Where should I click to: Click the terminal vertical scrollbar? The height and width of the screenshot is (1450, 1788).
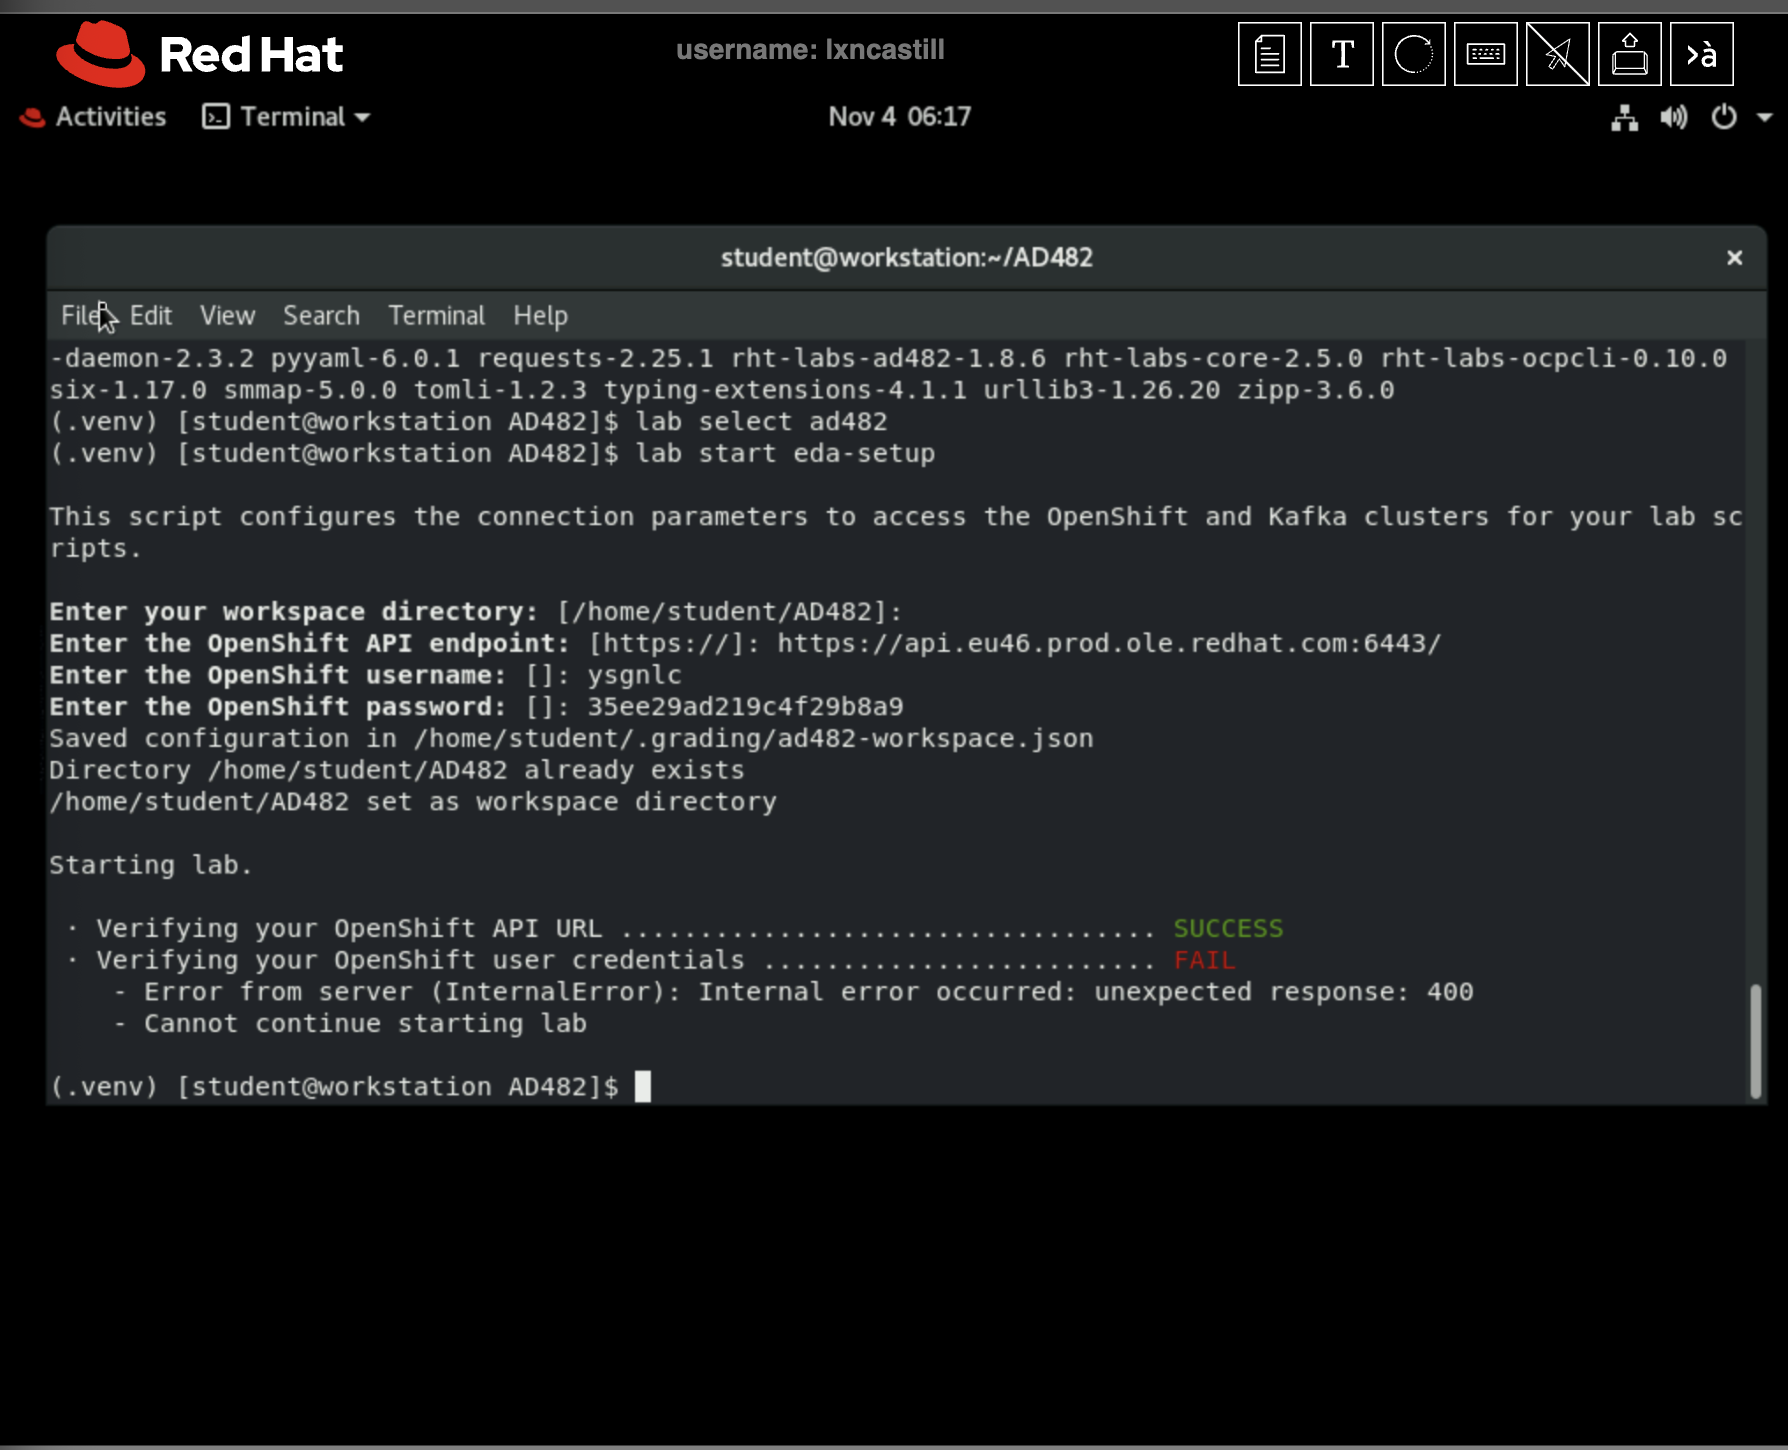1755,1042
